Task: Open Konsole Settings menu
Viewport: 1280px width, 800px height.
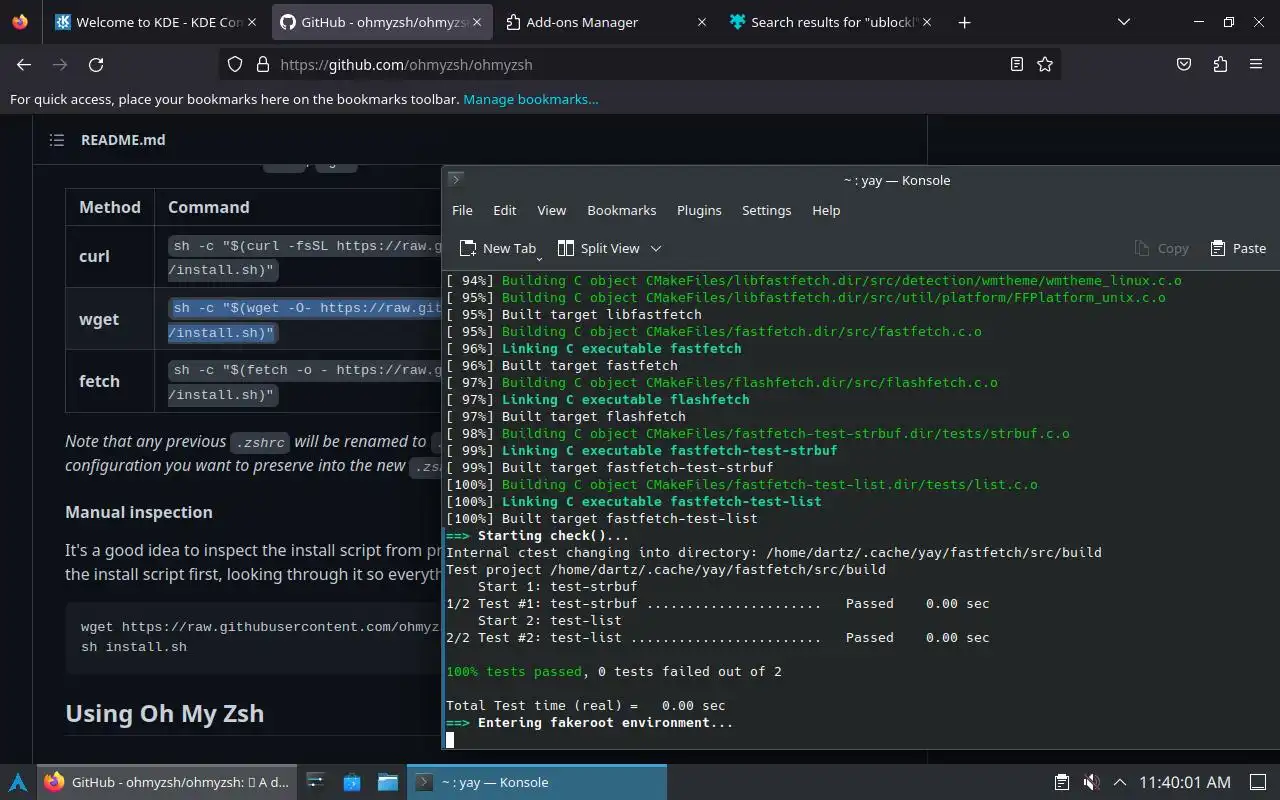Action: coord(767,210)
